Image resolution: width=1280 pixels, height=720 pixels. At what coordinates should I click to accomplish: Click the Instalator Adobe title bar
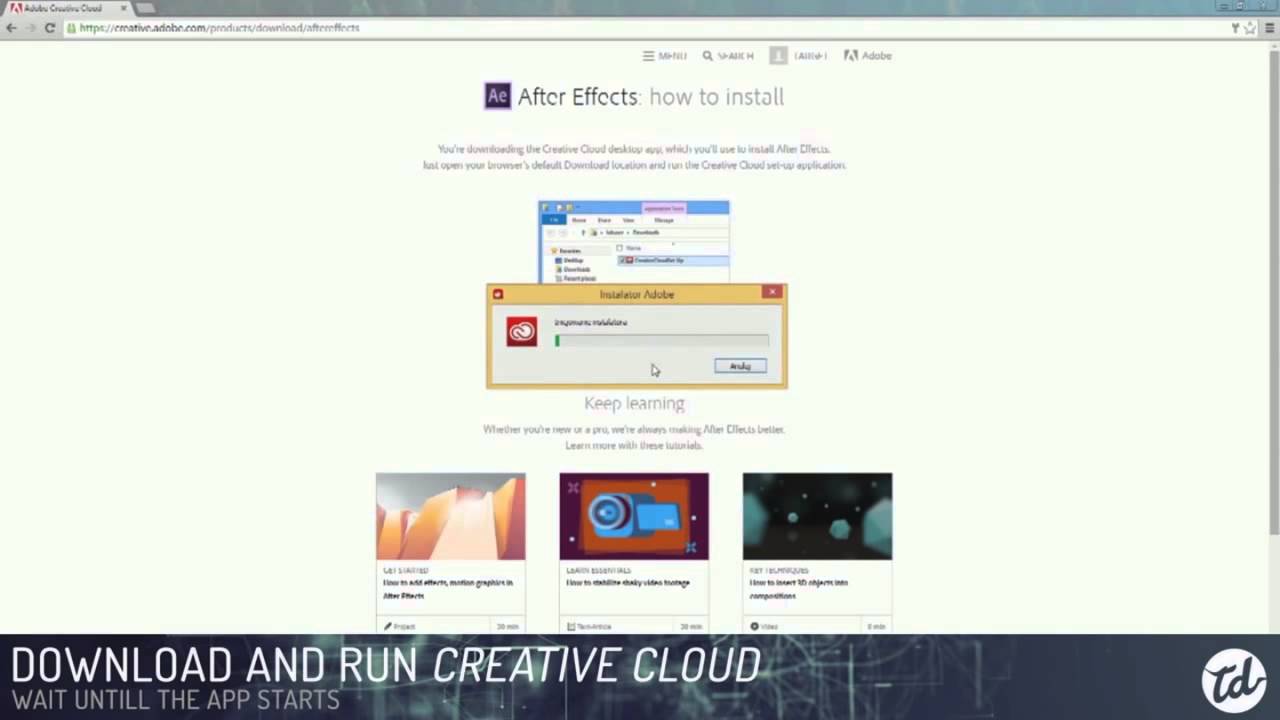pos(636,294)
